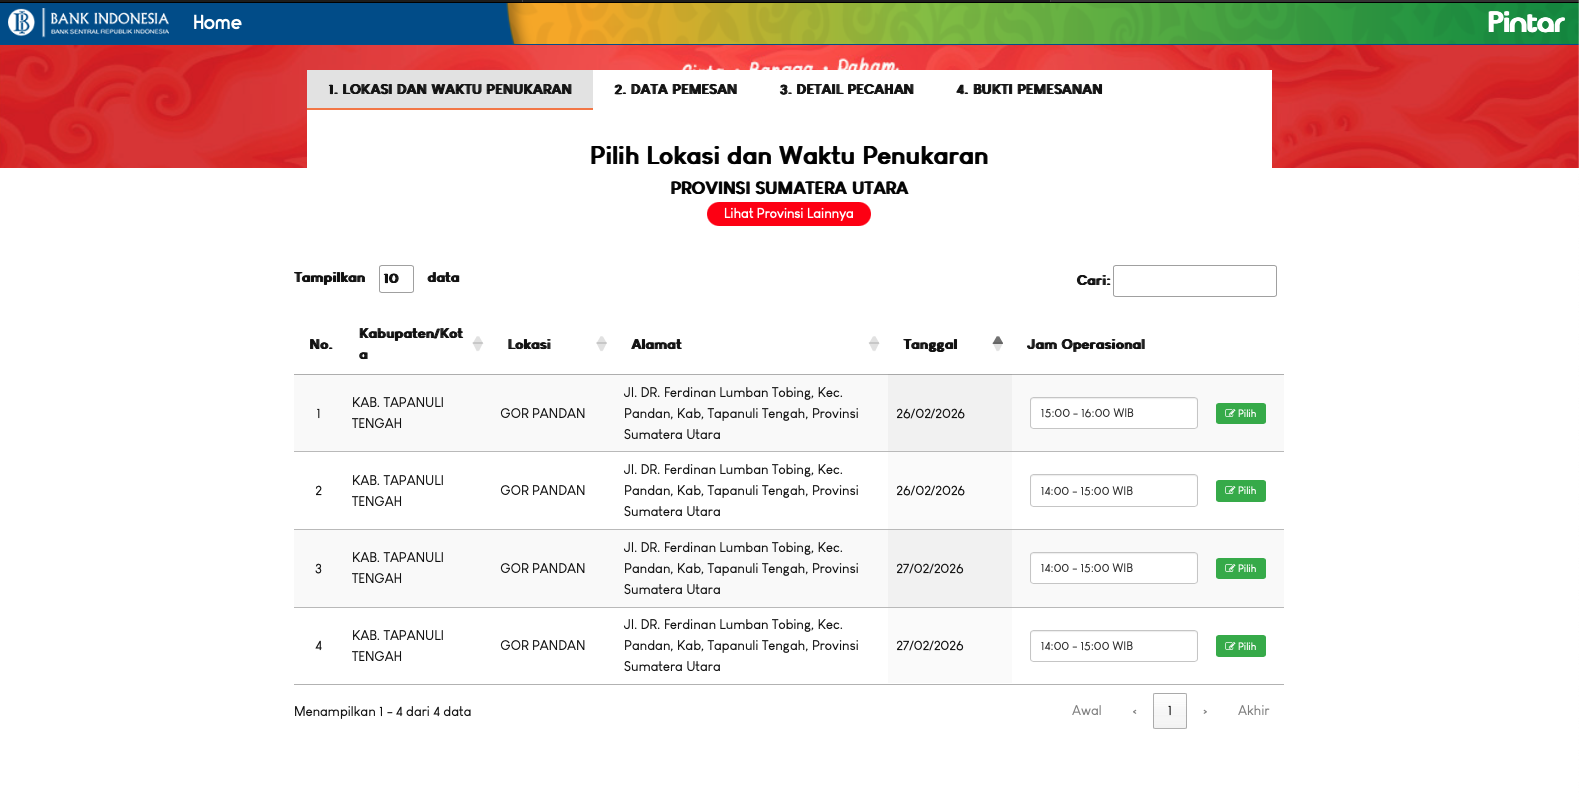Open the Pintar logo link
The height and width of the screenshot is (801, 1579).
point(1525,22)
